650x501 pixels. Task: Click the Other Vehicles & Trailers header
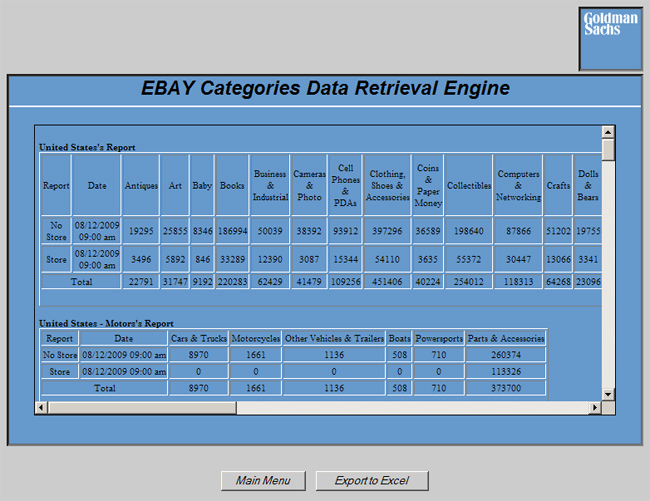(x=334, y=338)
